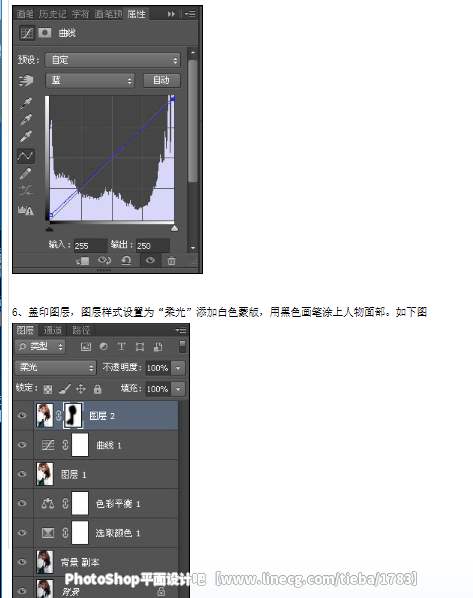Image resolution: width=473 pixels, height=598 pixels.
Task: Select the edit points curve tool
Action: coord(26,156)
